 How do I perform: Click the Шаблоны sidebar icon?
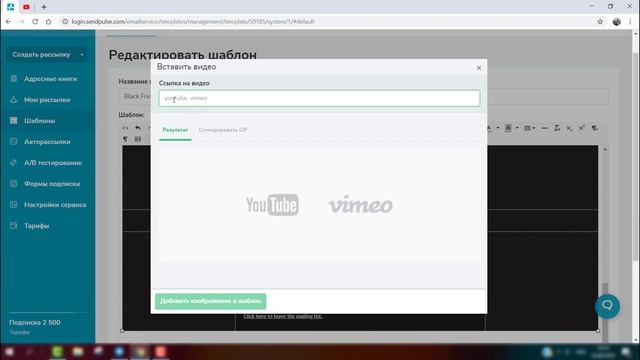click(x=13, y=120)
